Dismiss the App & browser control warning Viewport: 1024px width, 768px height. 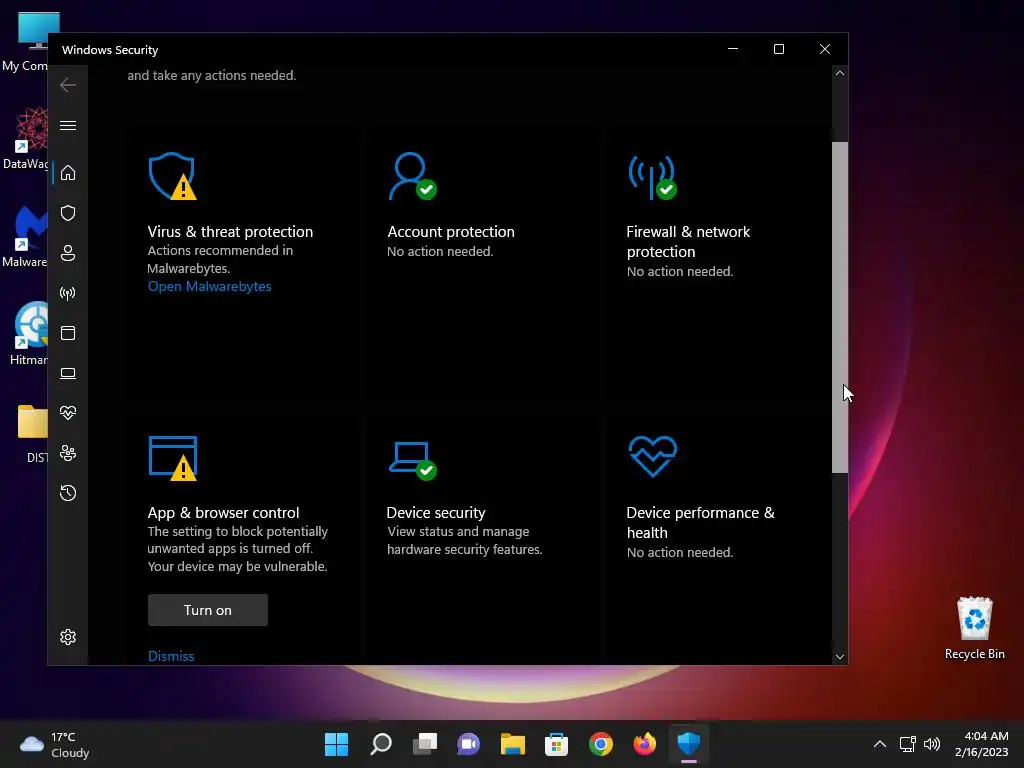pyautogui.click(x=171, y=656)
